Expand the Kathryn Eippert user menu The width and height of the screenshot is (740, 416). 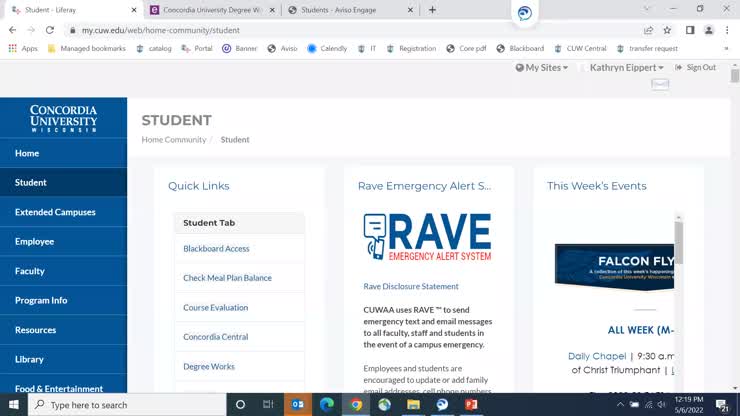(x=626, y=68)
